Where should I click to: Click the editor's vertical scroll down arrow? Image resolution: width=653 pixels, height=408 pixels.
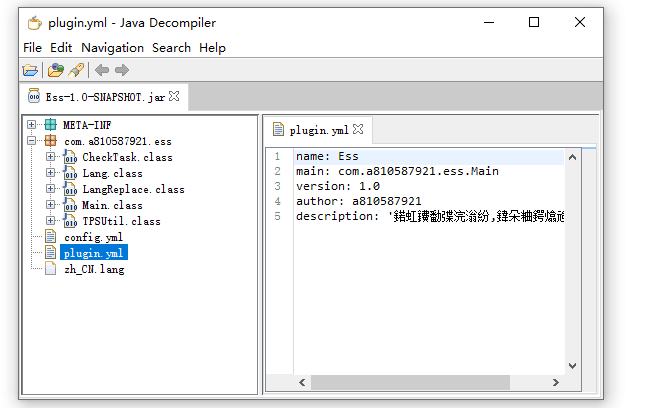click(x=573, y=367)
